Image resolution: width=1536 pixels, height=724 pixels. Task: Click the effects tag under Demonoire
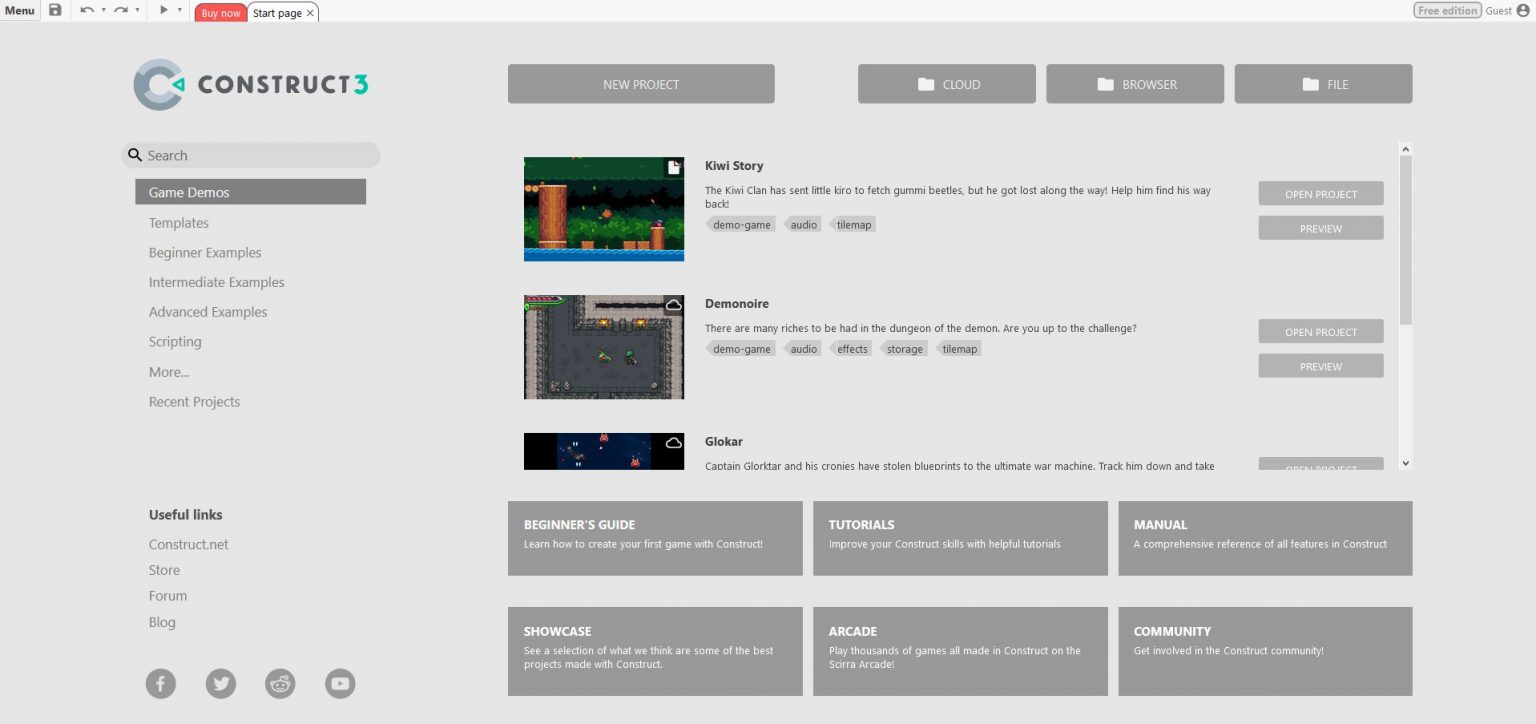pyautogui.click(x=852, y=349)
